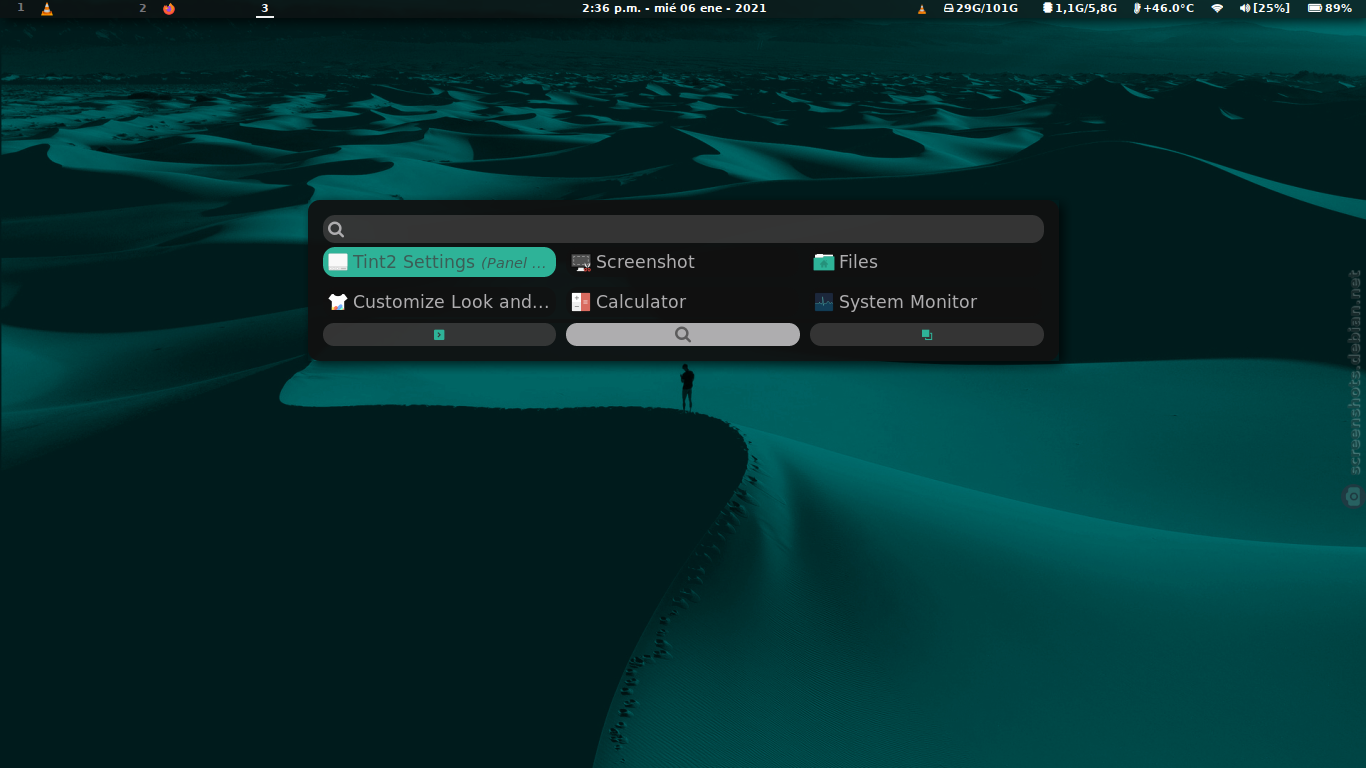Screen dimensions: 1366x768
Task: Click the volume [25%] indicator
Action: coord(1265,8)
